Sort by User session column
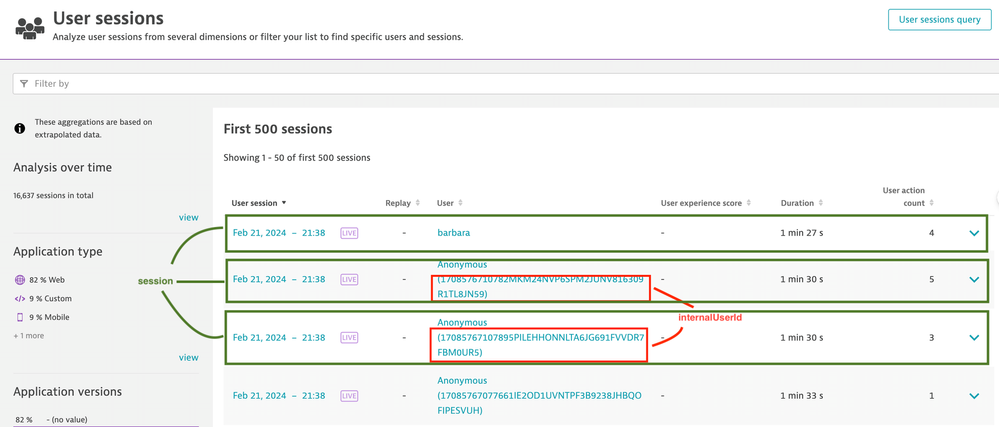The width and height of the screenshot is (999, 427). tap(259, 203)
